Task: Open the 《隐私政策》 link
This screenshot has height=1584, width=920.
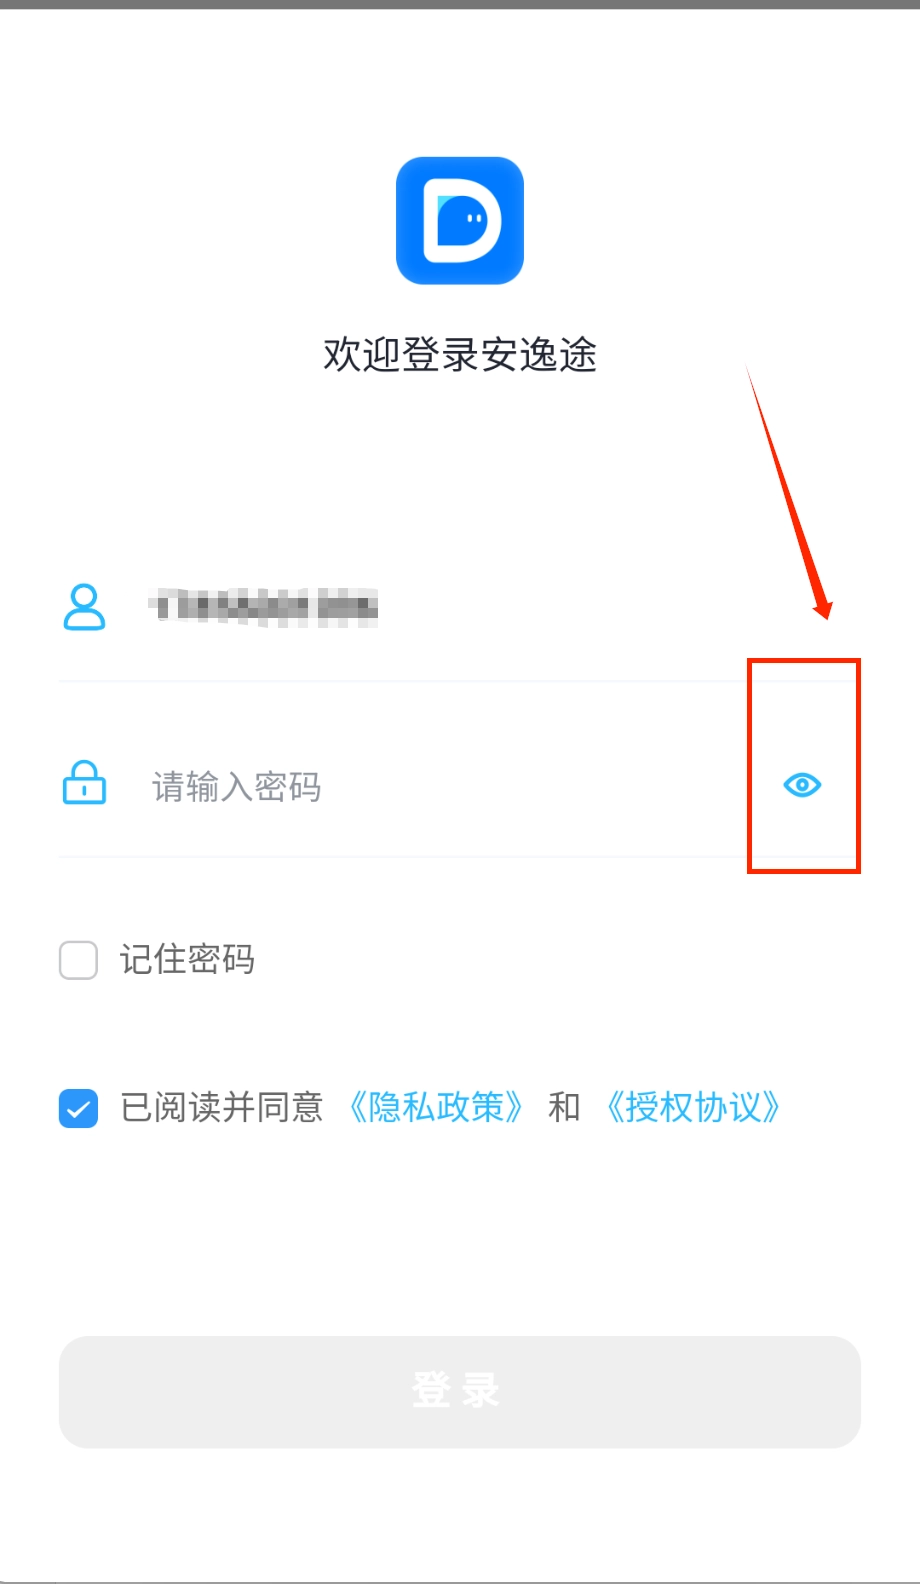Action: (x=436, y=1107)
